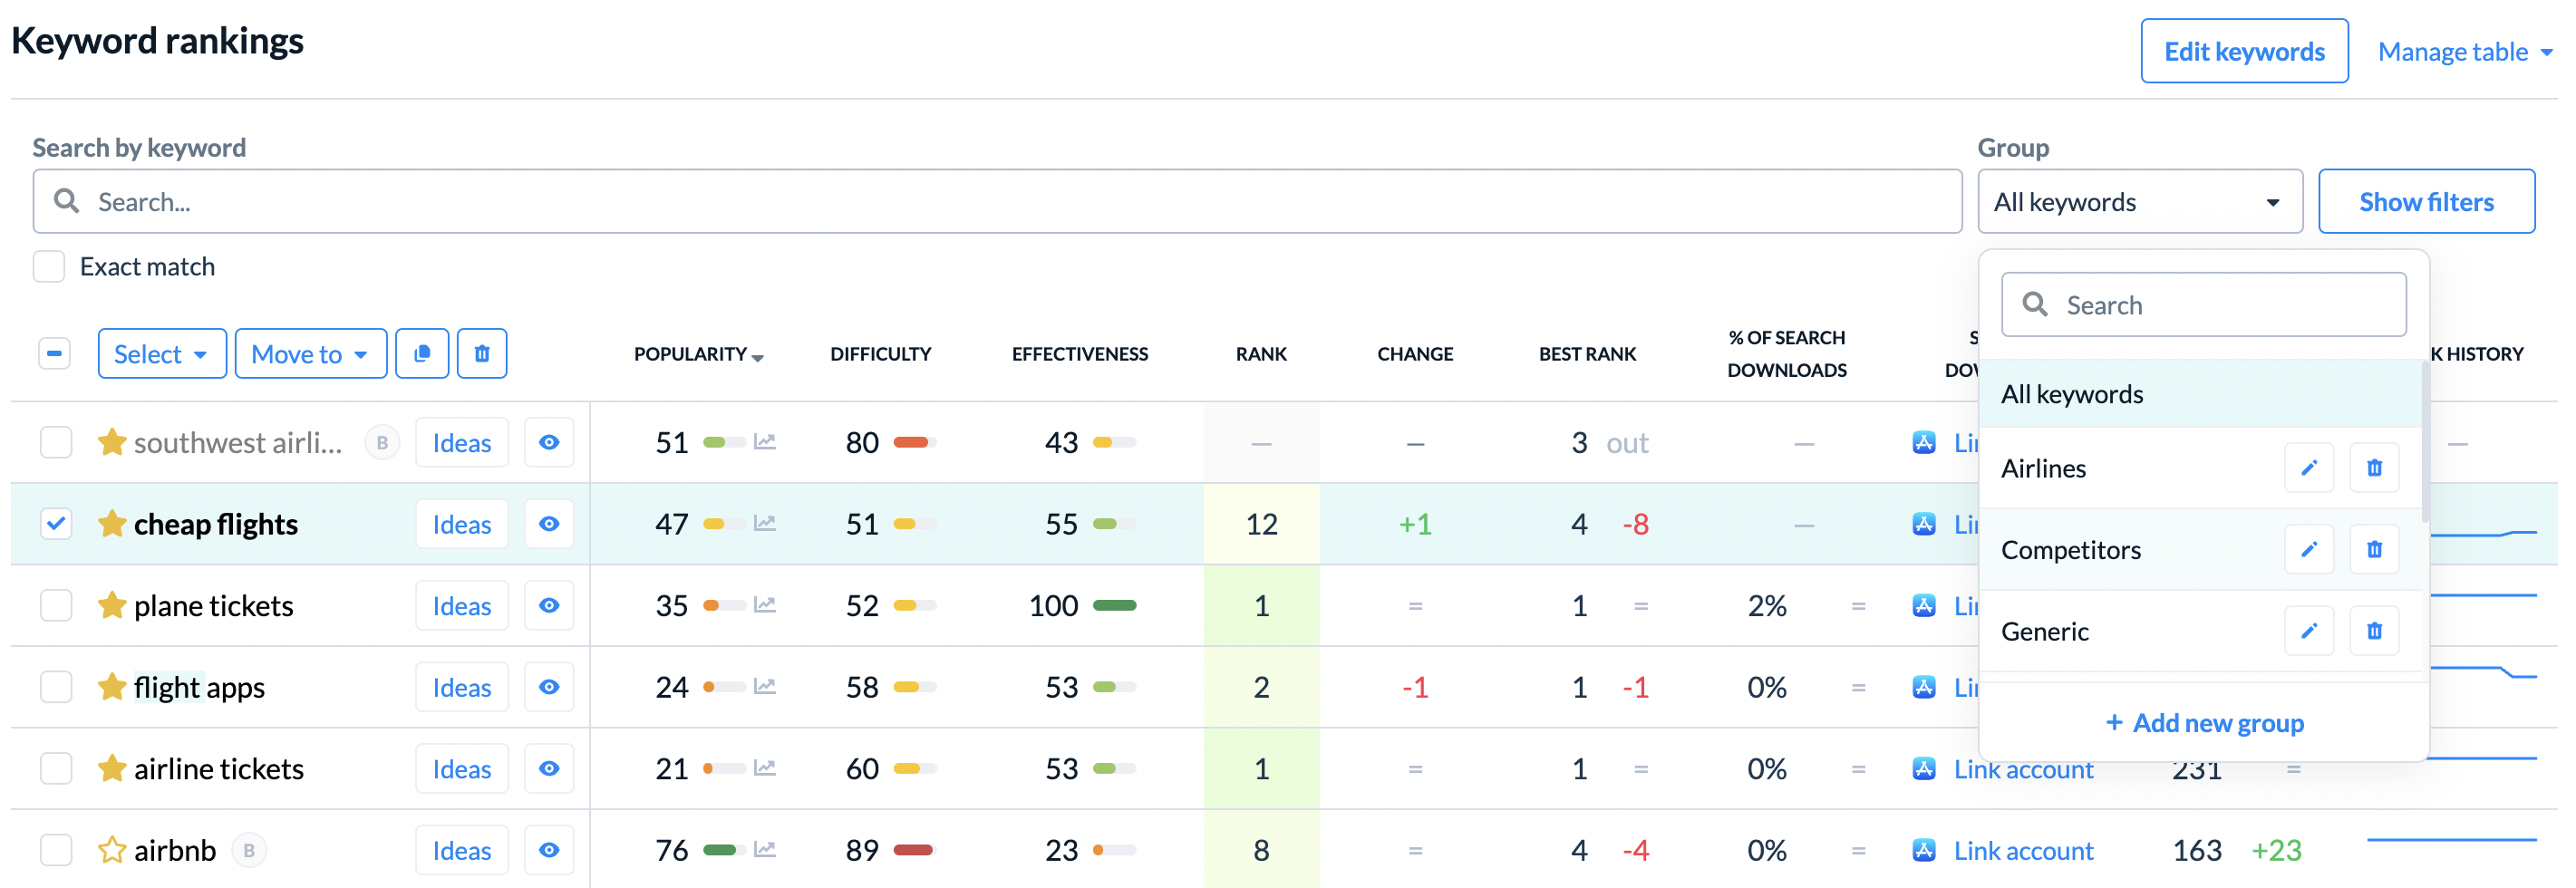Viewport: 2576px width, 888px height.
Task: Click the pencil icon next to Generic group
Action: (x=2308, y=631)
